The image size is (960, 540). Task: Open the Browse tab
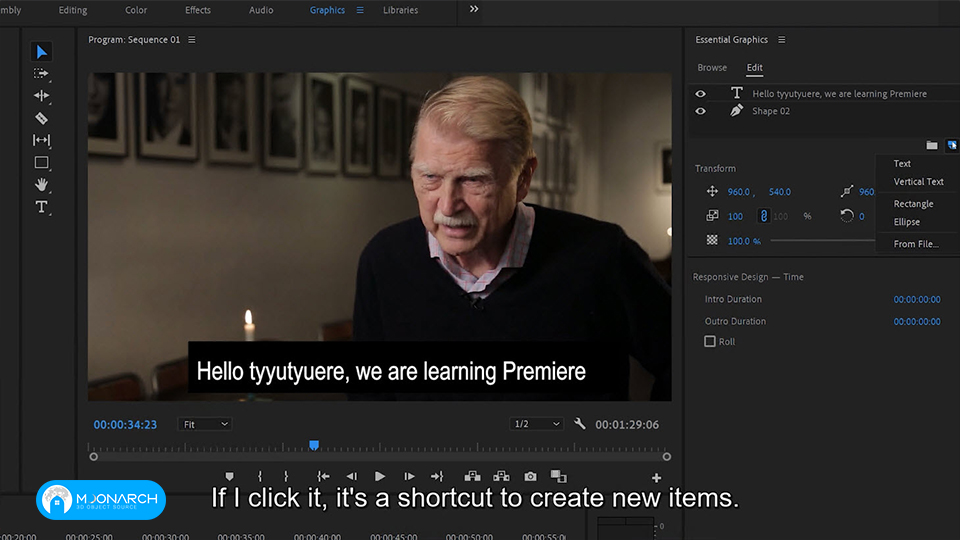(712, 67)
